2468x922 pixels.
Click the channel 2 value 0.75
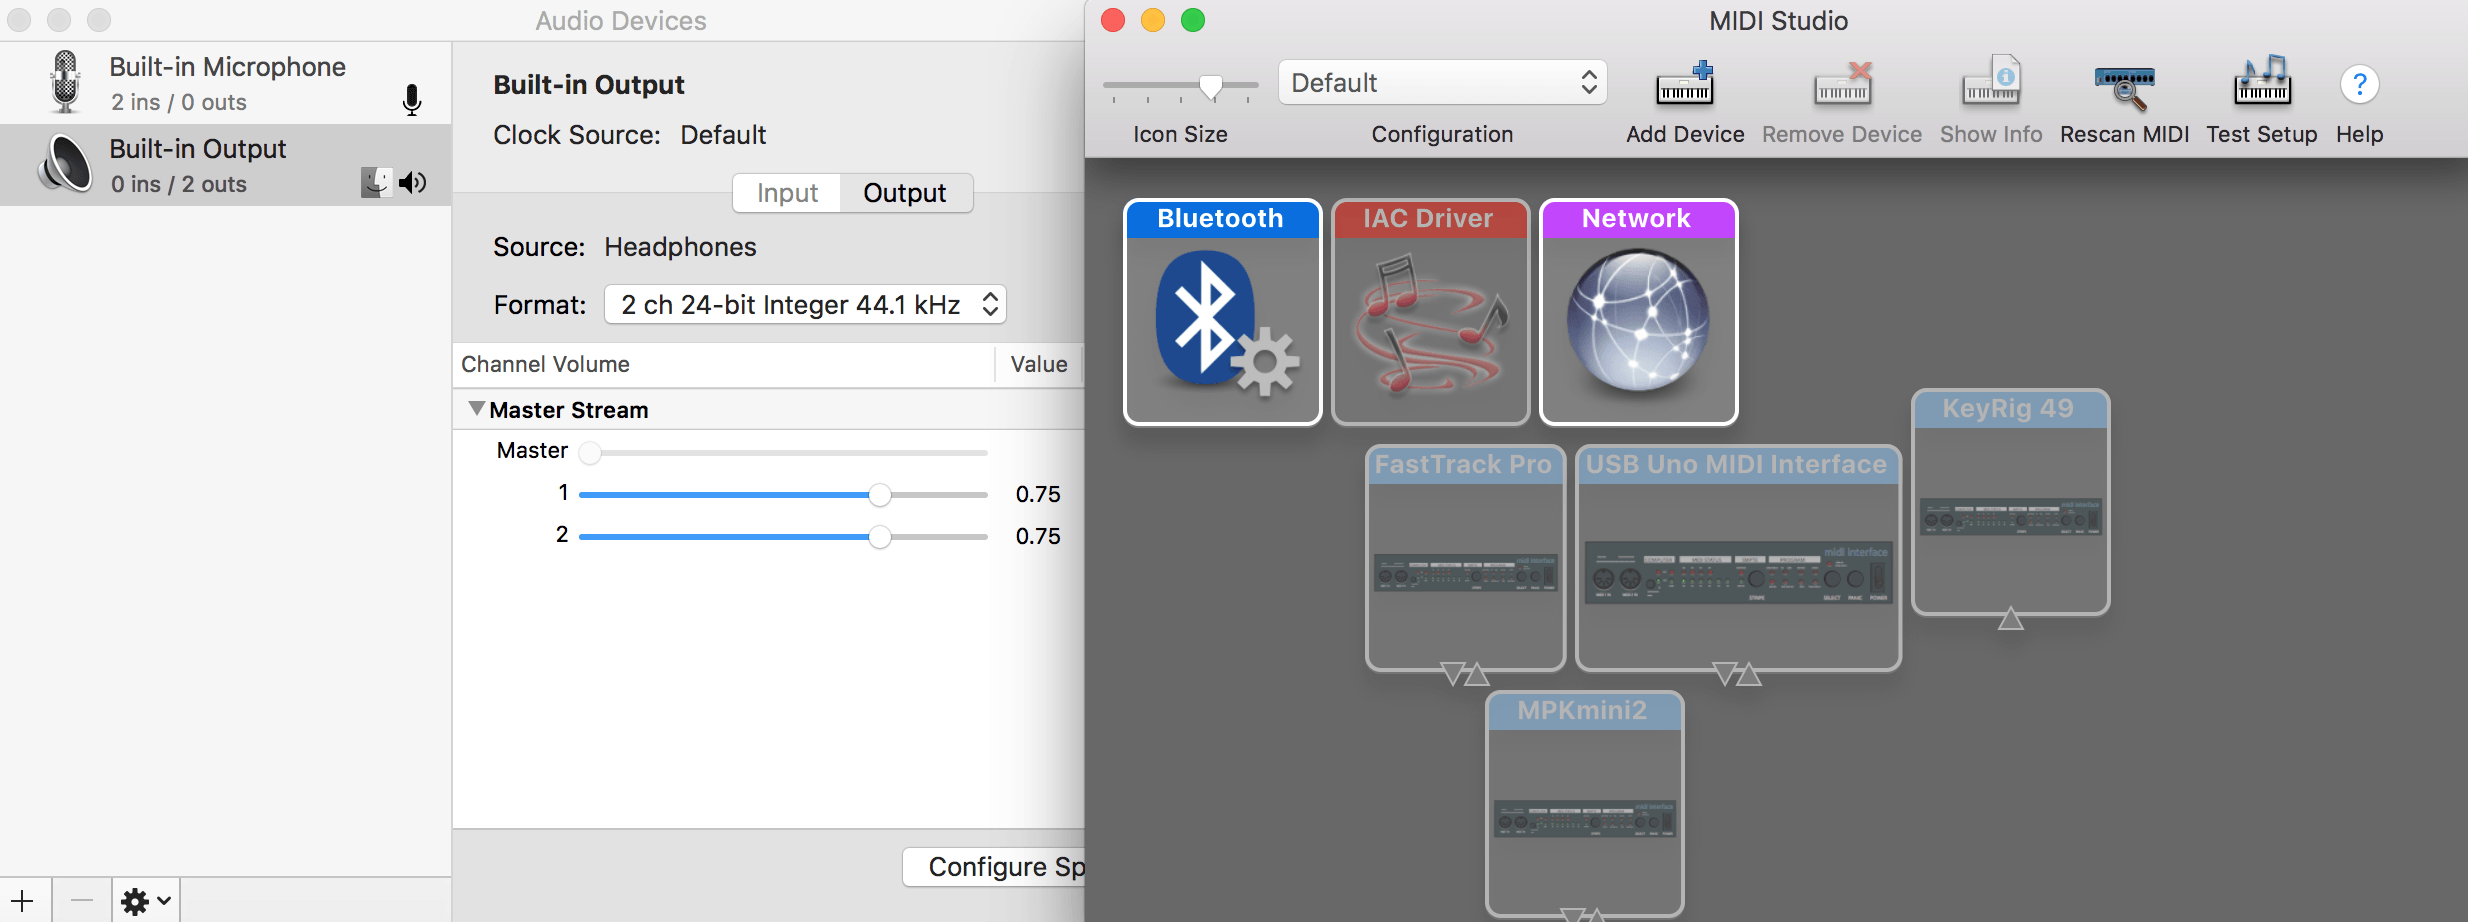1038,536
